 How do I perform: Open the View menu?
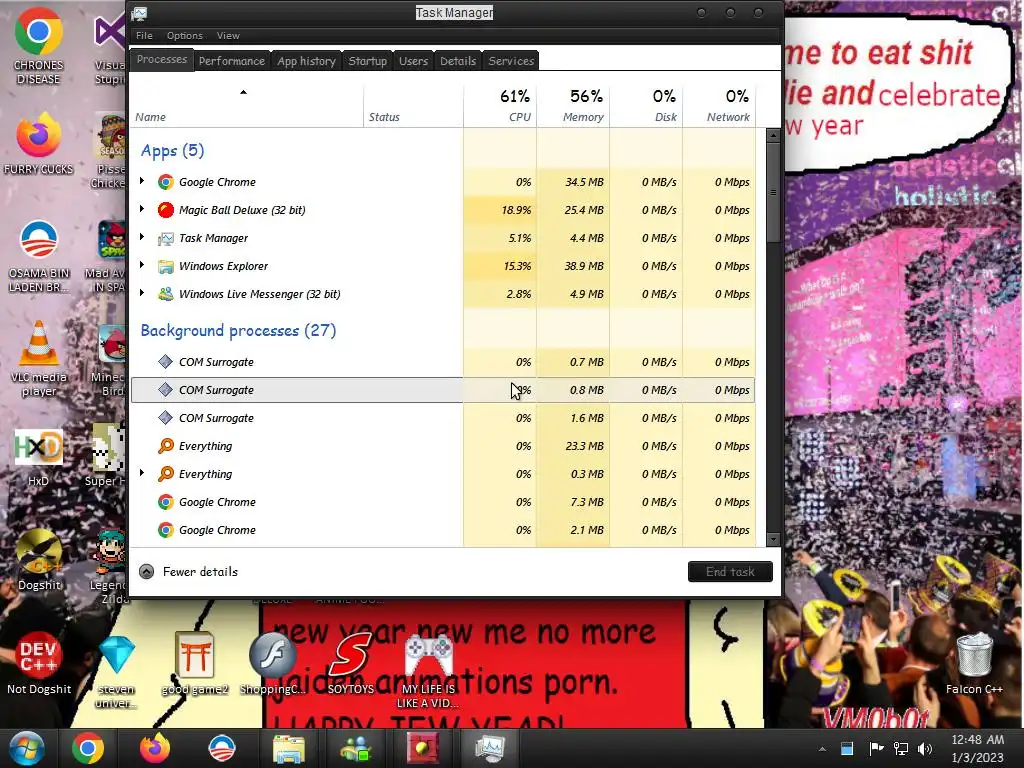point(228,36)
